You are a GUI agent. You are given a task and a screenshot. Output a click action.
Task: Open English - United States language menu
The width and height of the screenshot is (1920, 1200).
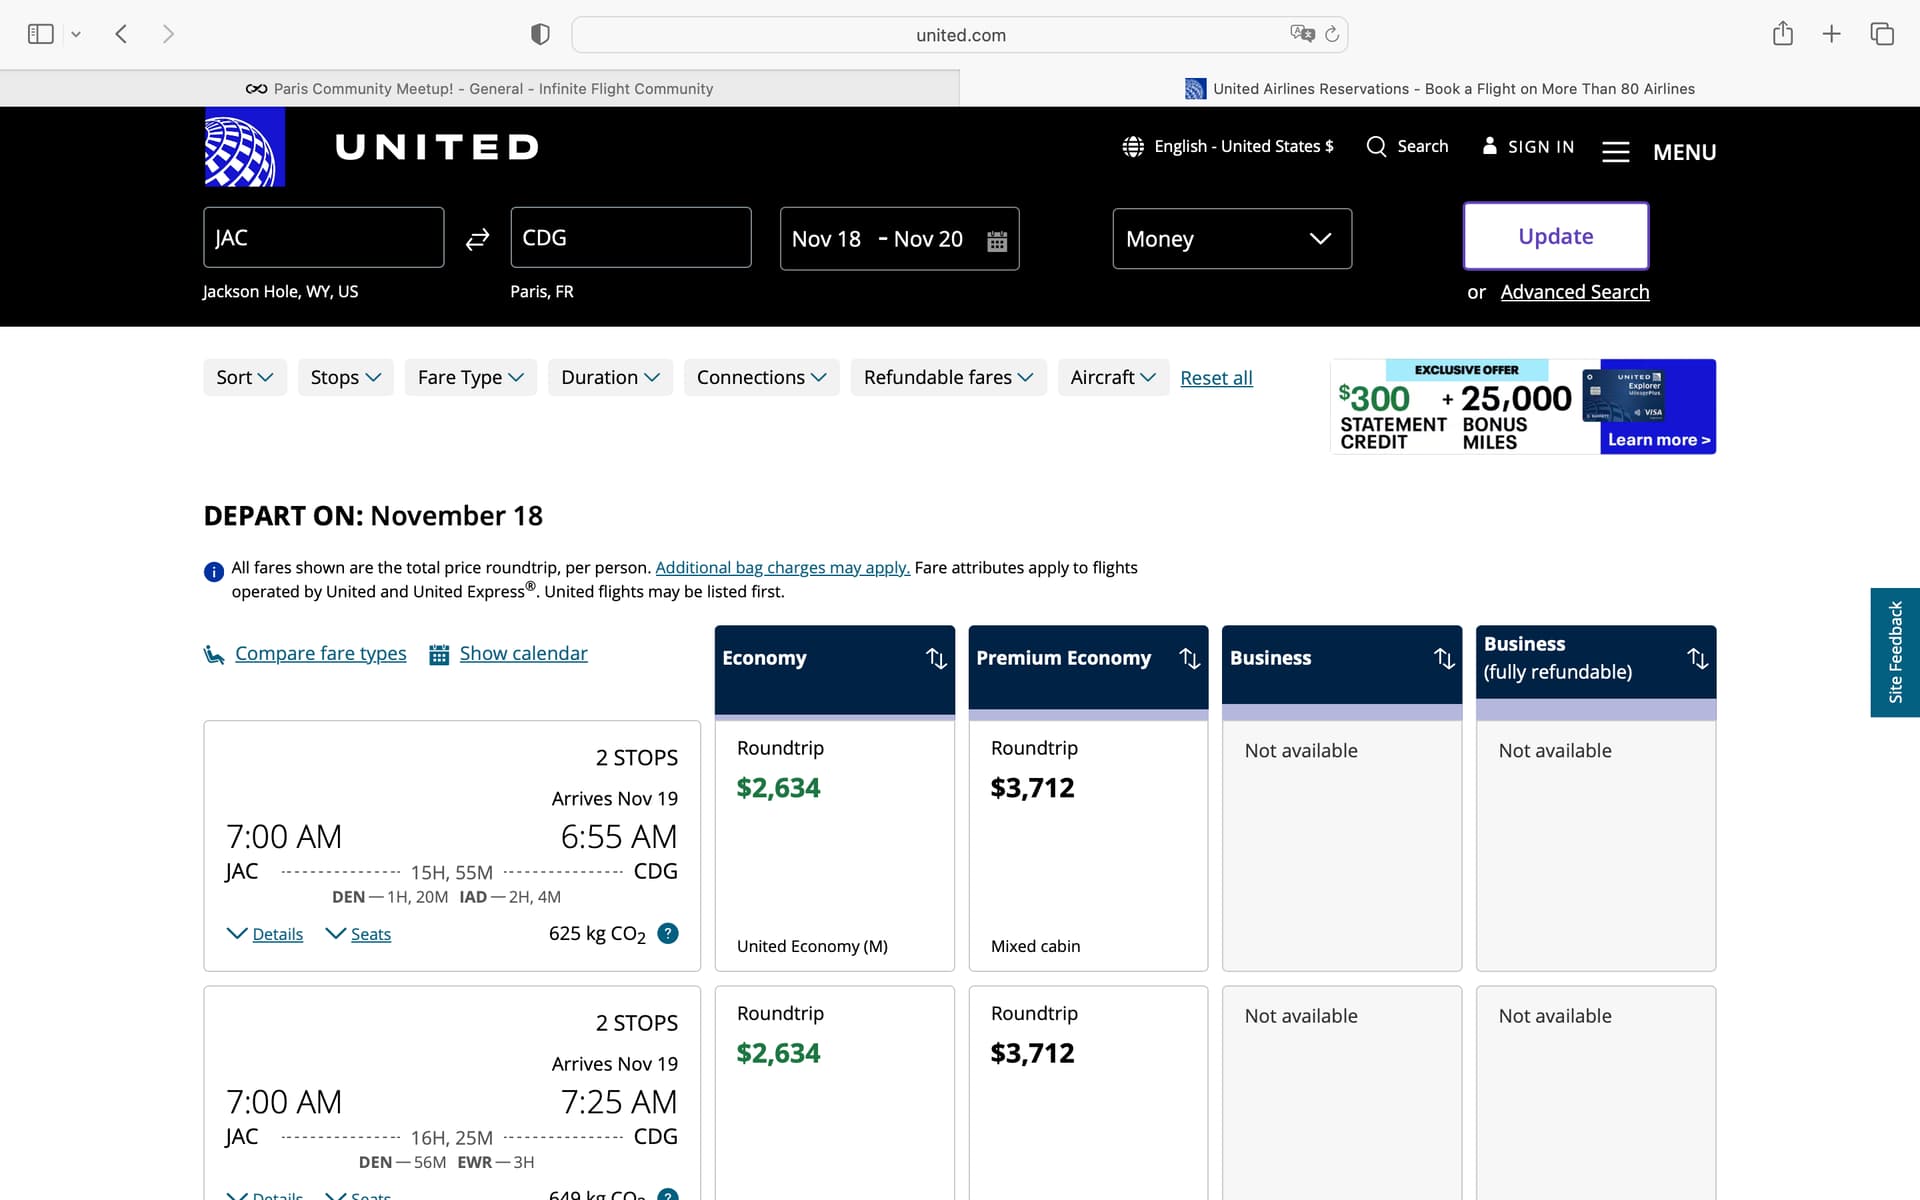(x=1228, y=146)
